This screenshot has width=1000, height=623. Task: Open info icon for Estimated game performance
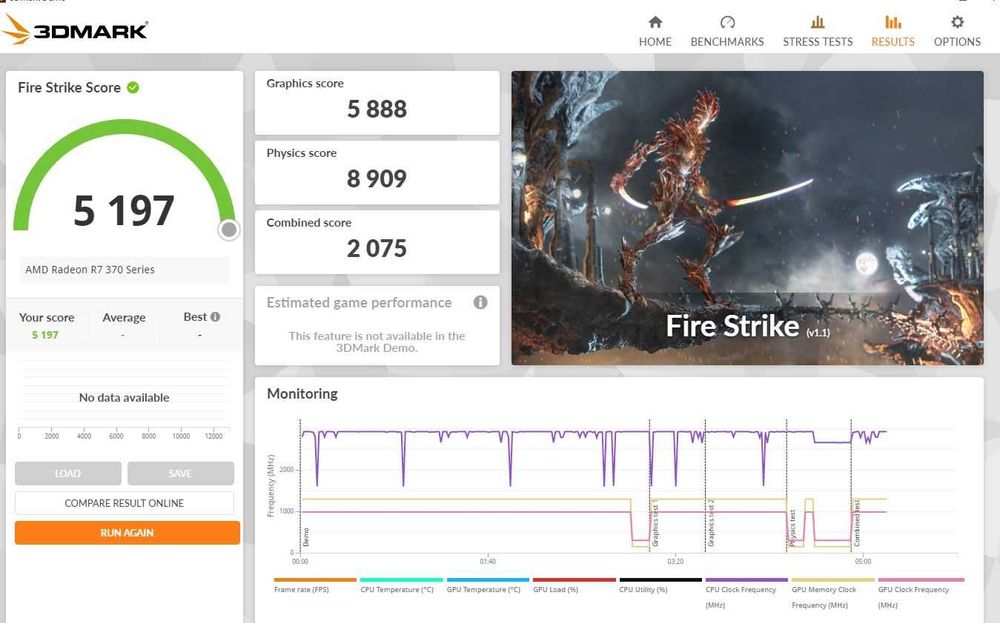pos(480,302)
